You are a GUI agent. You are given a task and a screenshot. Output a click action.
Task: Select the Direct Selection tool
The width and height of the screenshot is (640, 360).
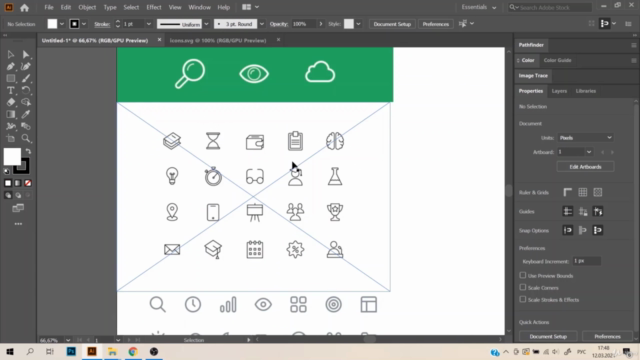pyautogui.click(x=26, y=54)
